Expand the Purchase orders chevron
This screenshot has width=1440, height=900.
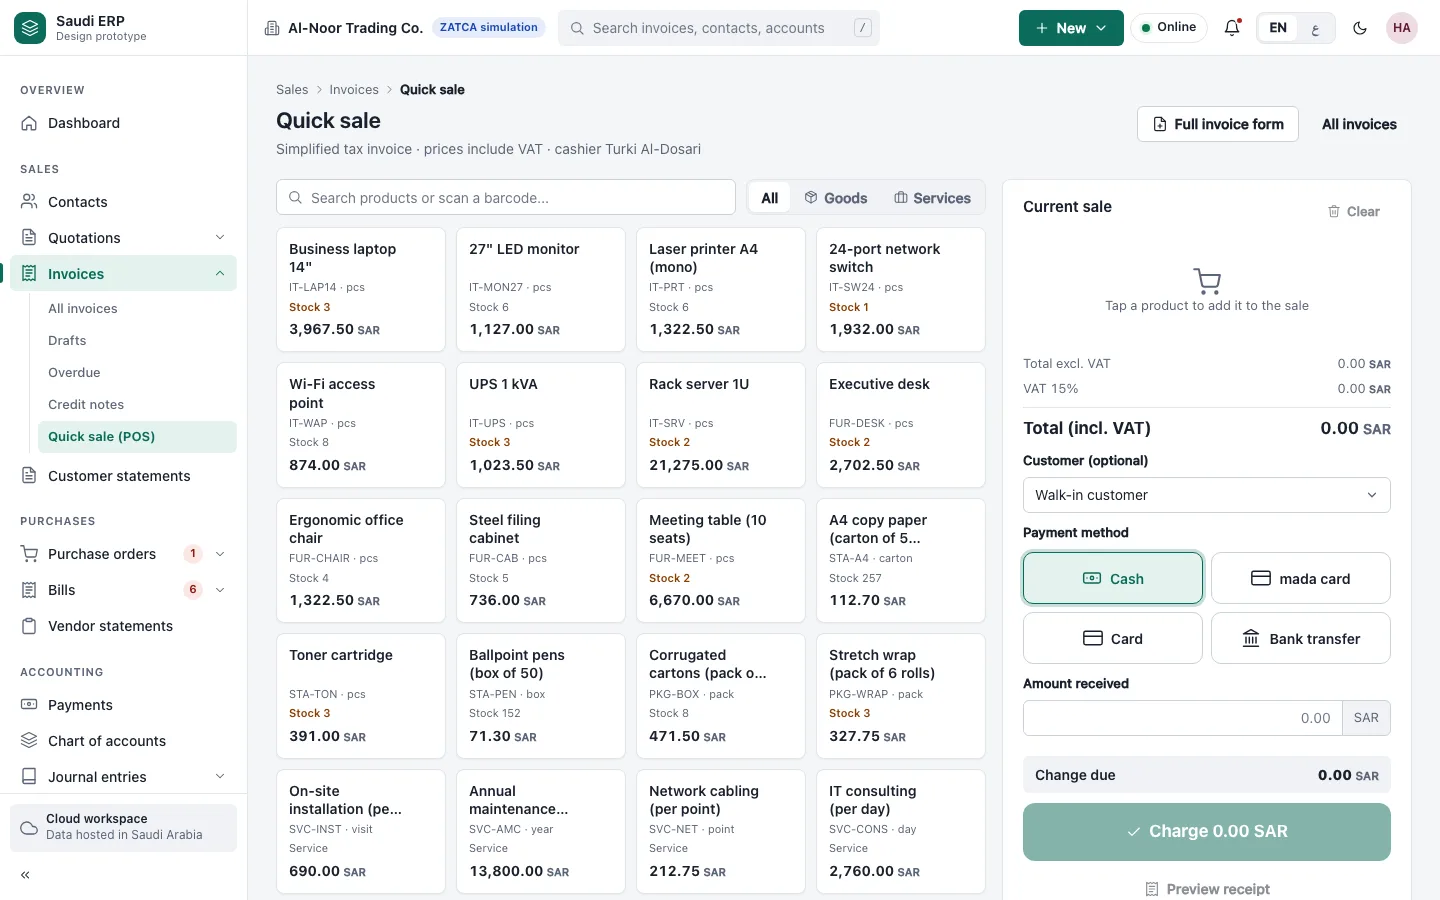(x=220, y=554)
